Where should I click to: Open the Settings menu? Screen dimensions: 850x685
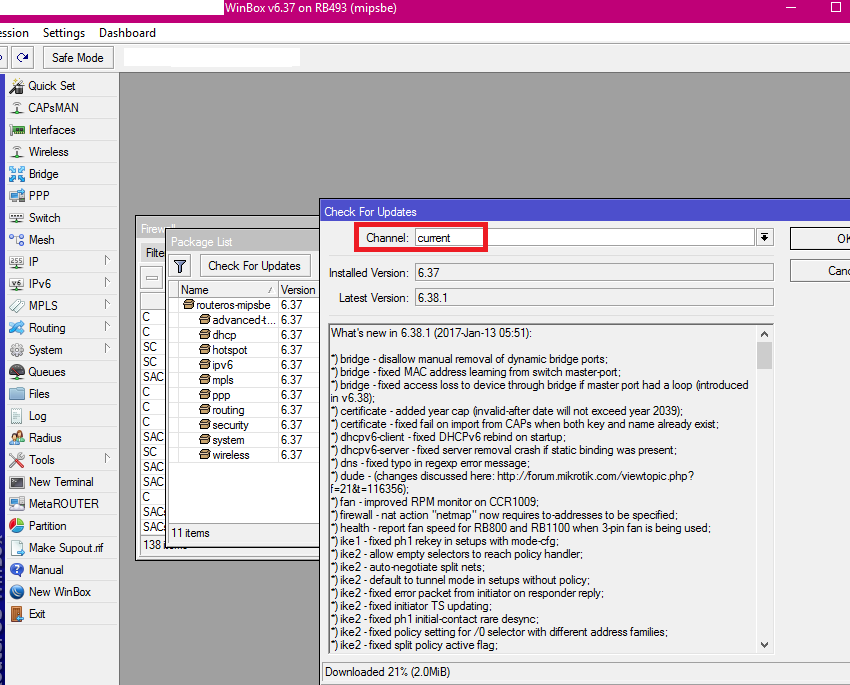(x=64, y=33)
